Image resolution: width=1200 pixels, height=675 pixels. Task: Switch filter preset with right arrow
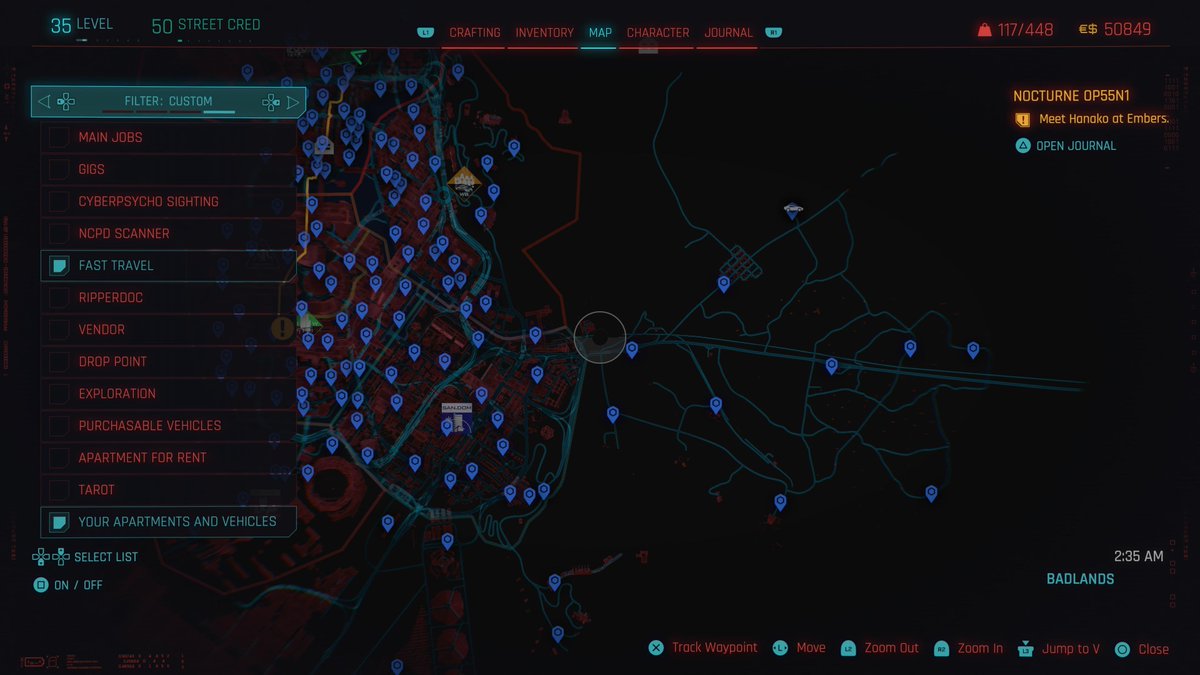pos(293,101)
